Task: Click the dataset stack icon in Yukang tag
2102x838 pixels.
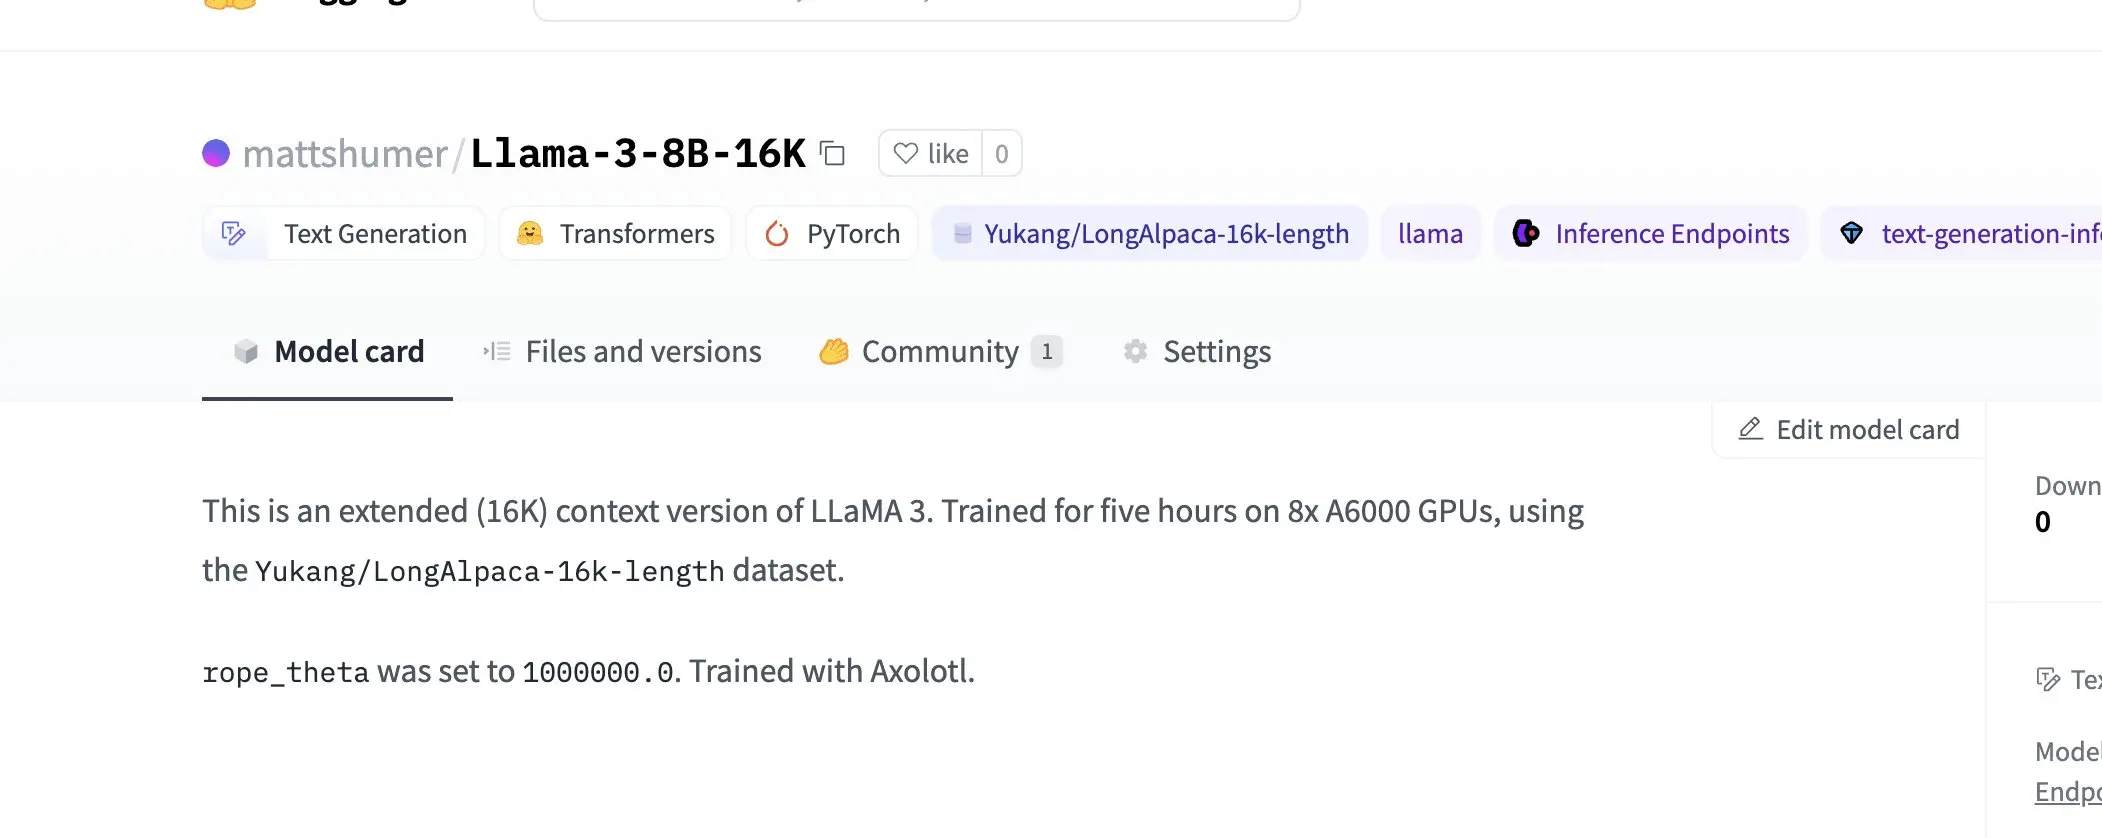Action: (x=962, y=233)
